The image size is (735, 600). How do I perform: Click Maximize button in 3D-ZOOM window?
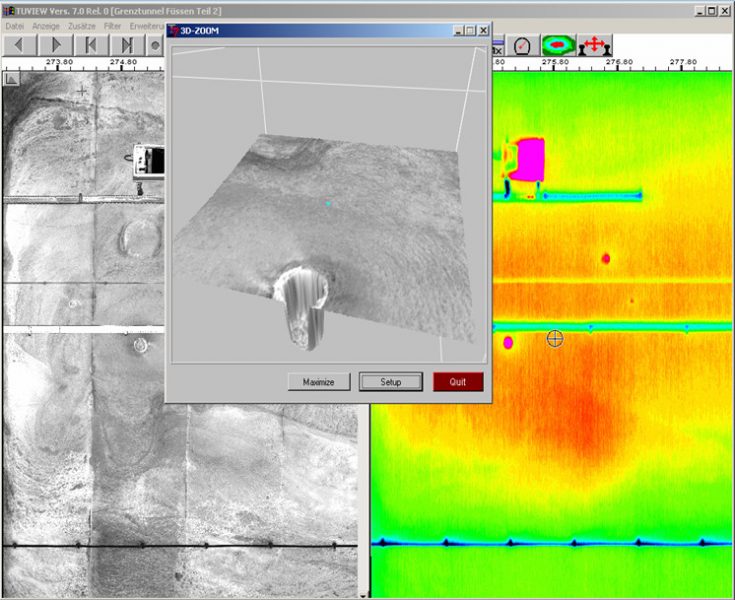[x=319, y=382]
